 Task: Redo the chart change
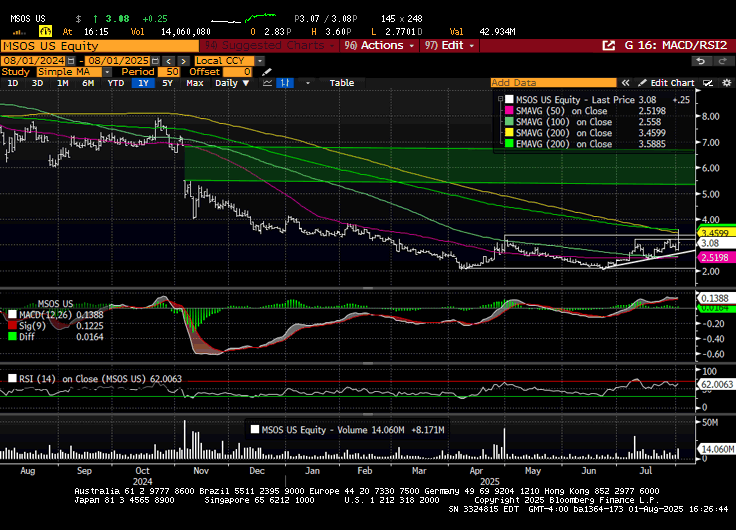coord(723,61)
